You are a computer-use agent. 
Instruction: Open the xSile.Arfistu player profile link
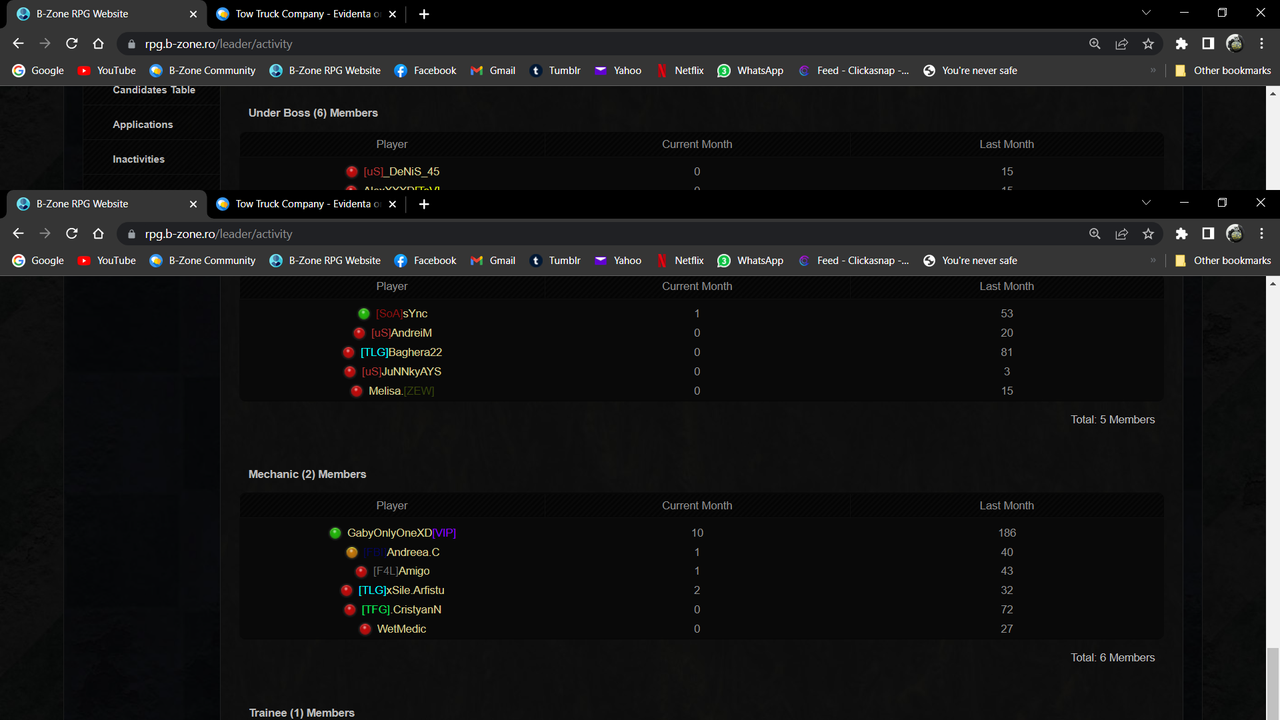(x=401, y=591)
